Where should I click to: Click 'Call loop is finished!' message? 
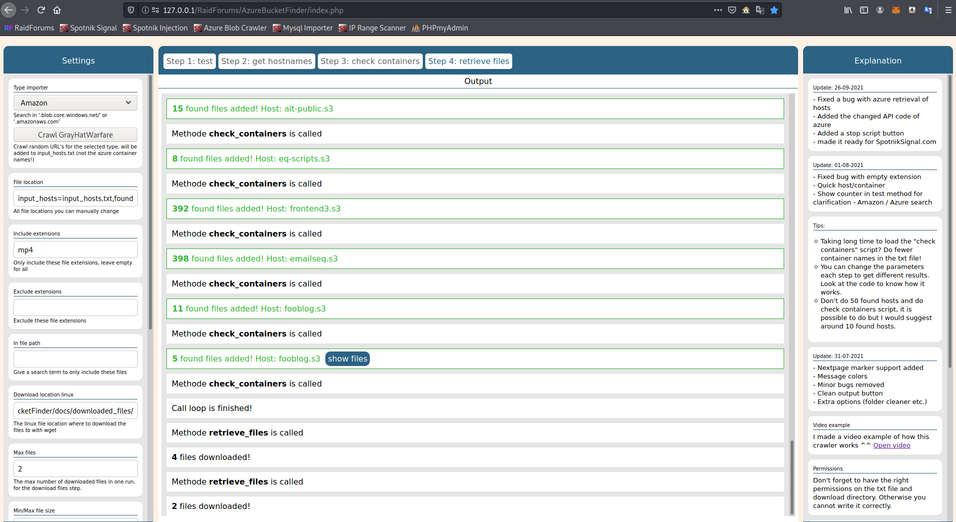(x=475, y=408)
